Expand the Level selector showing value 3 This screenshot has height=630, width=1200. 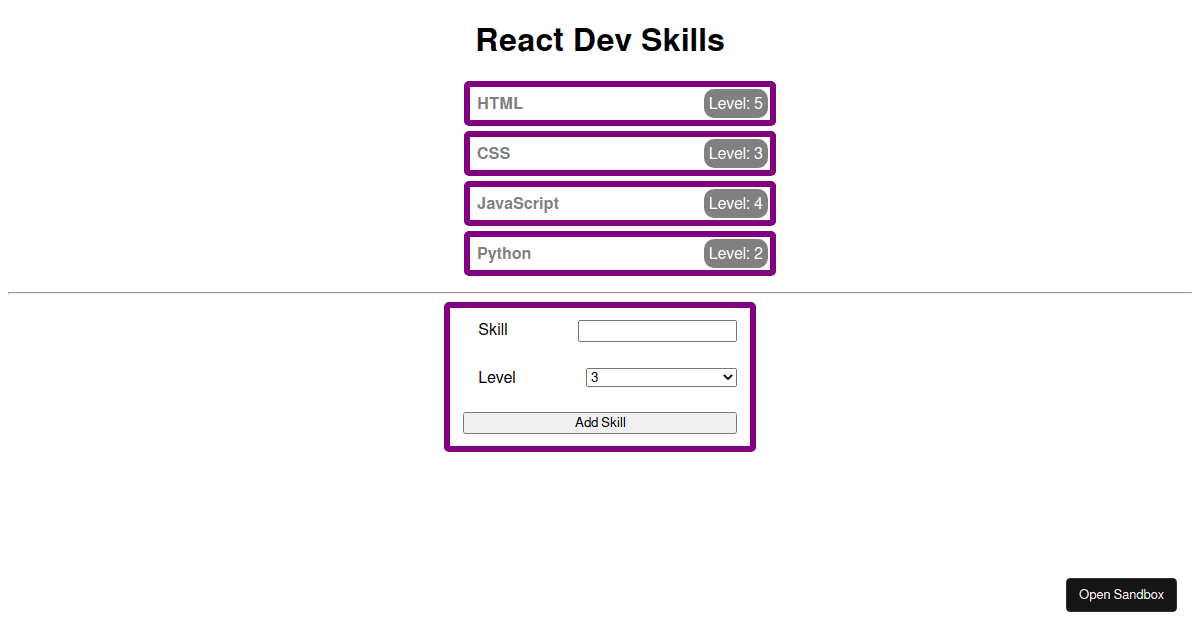click(660, 377)
